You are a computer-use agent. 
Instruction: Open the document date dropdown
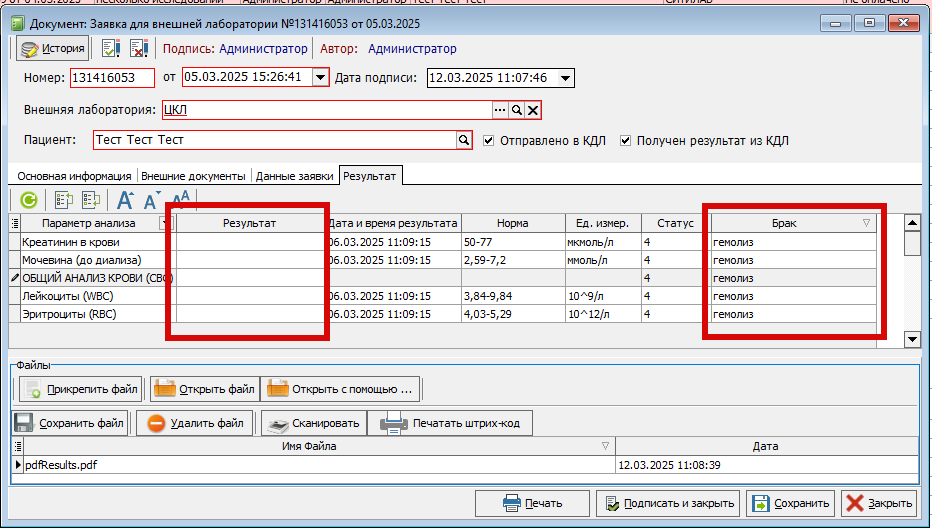(320, 78)
